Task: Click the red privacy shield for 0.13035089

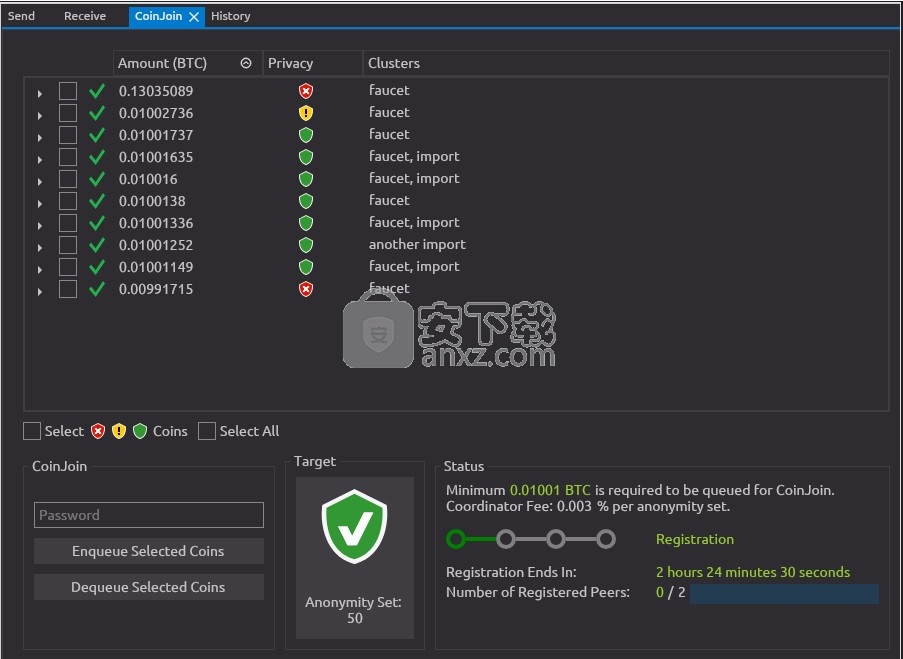Action: pos(306,91)
